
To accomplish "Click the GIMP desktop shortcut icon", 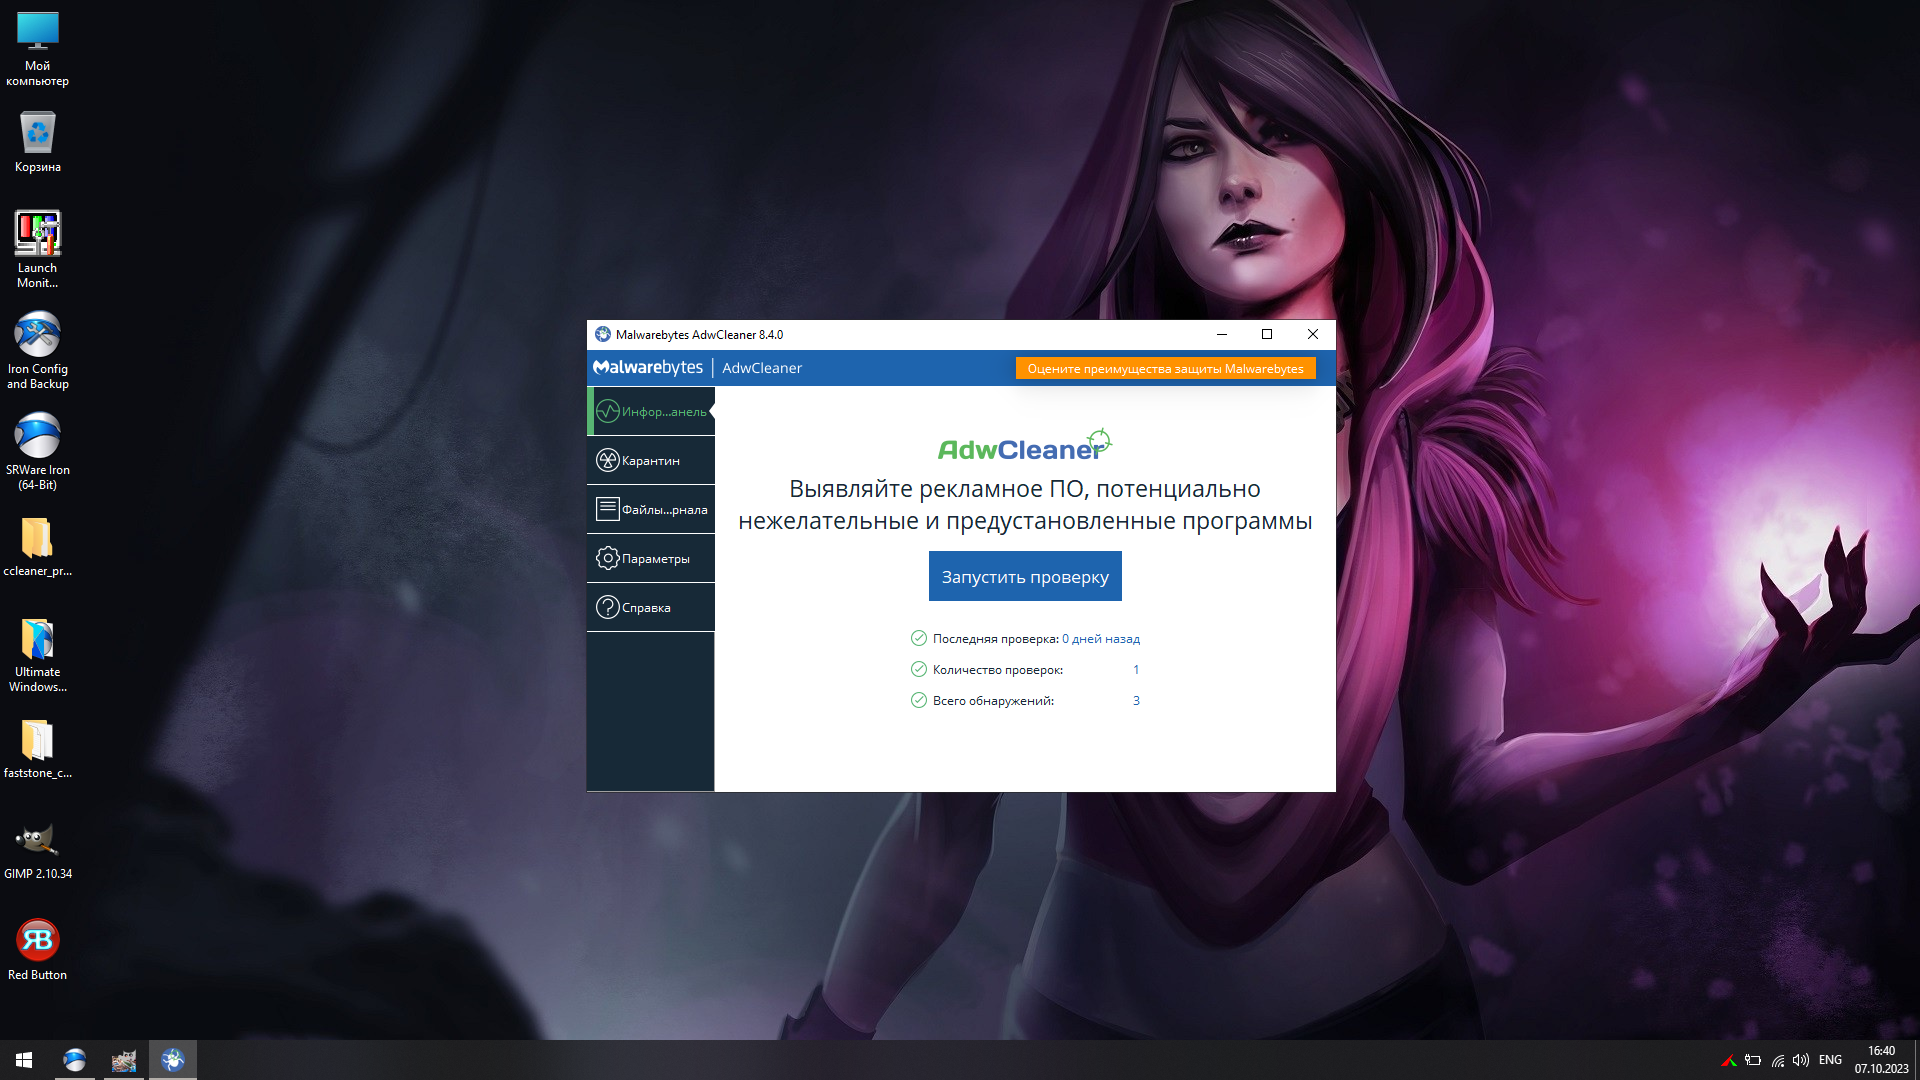I will coord(37,839).
